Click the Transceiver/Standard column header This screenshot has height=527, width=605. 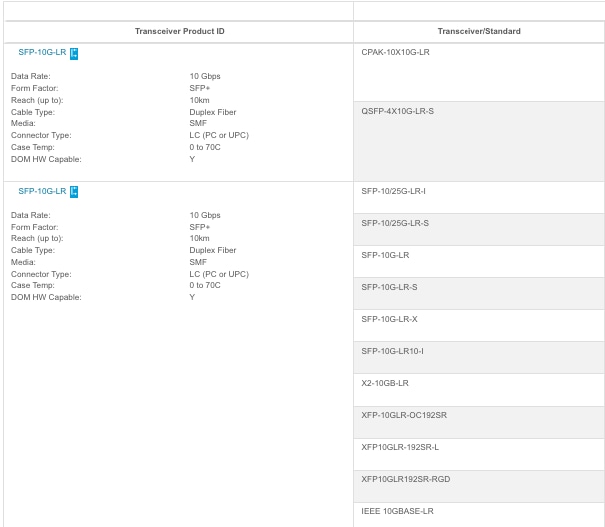(x=479, y=31)
